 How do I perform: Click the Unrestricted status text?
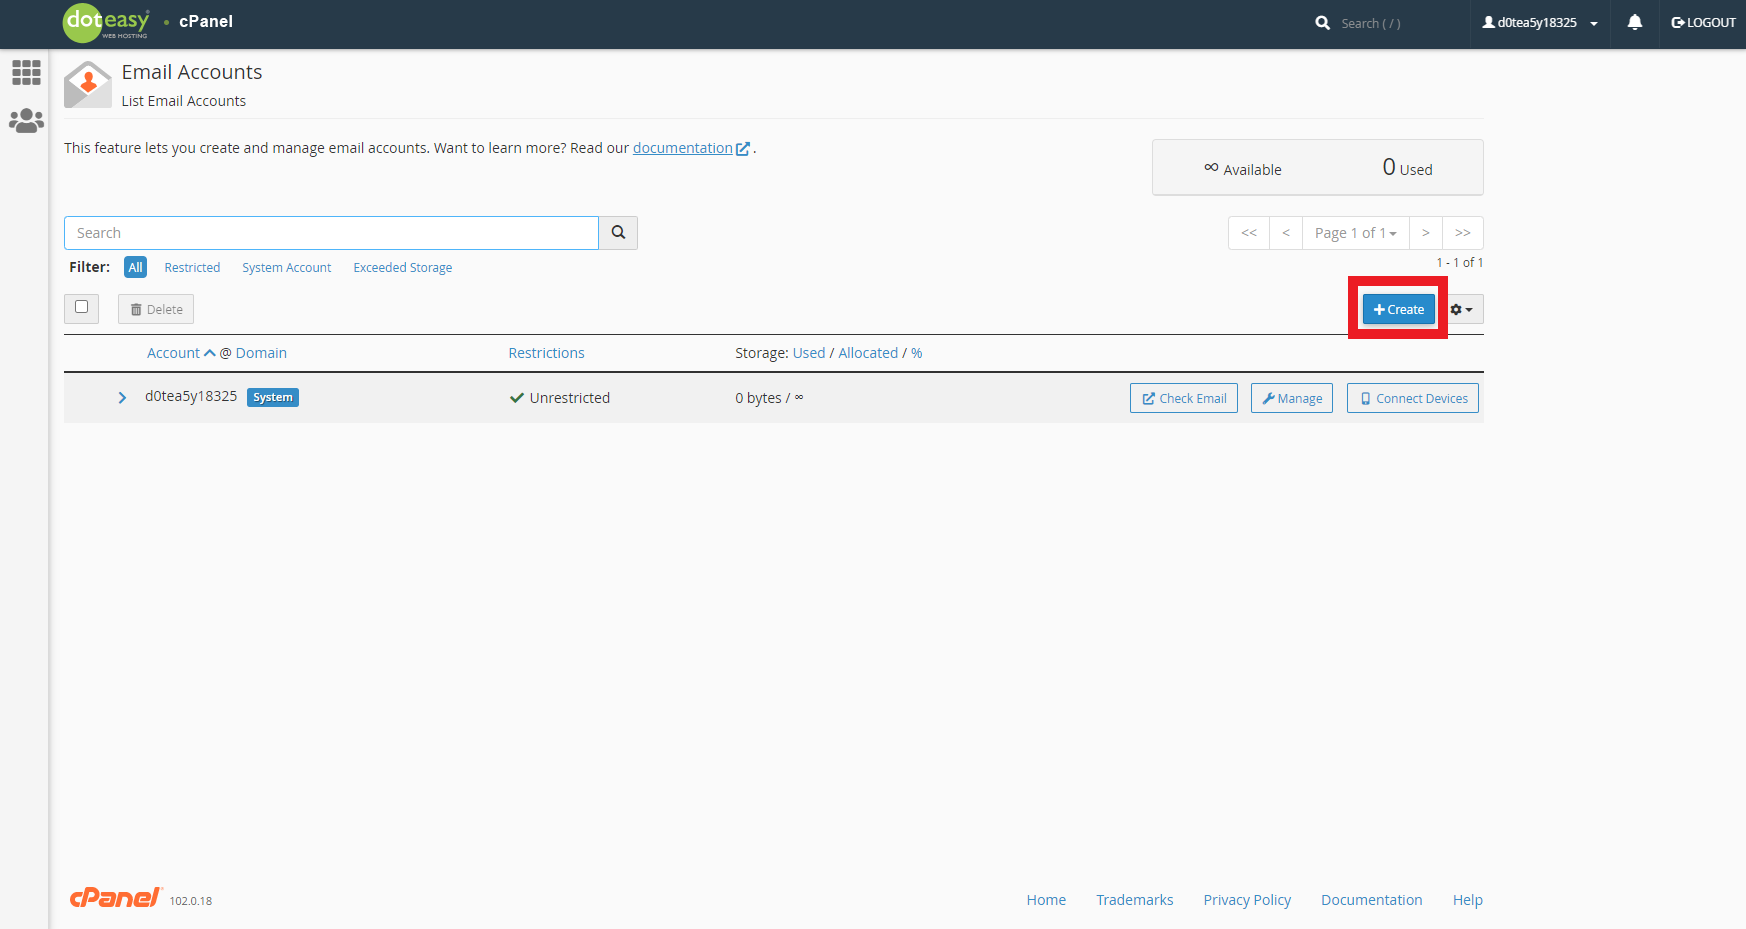pos(569,398)
